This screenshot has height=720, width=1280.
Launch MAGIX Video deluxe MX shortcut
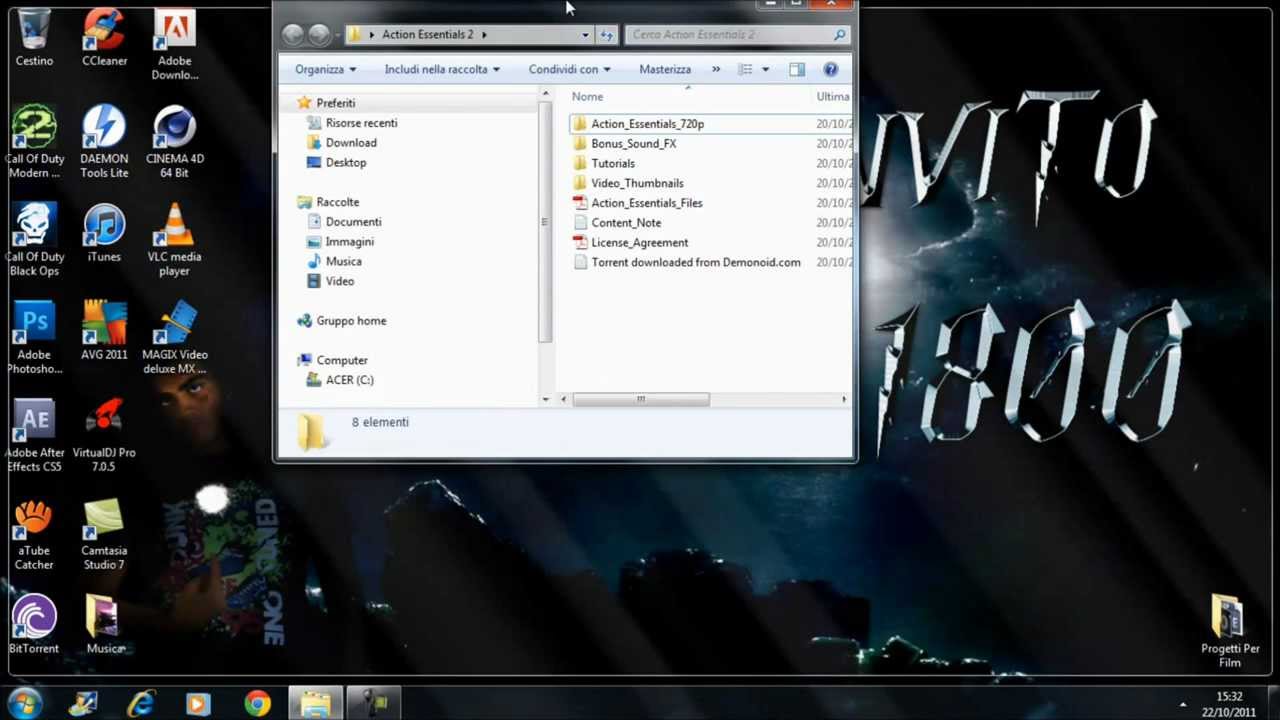pyautogui.click(x=174, y=338)
